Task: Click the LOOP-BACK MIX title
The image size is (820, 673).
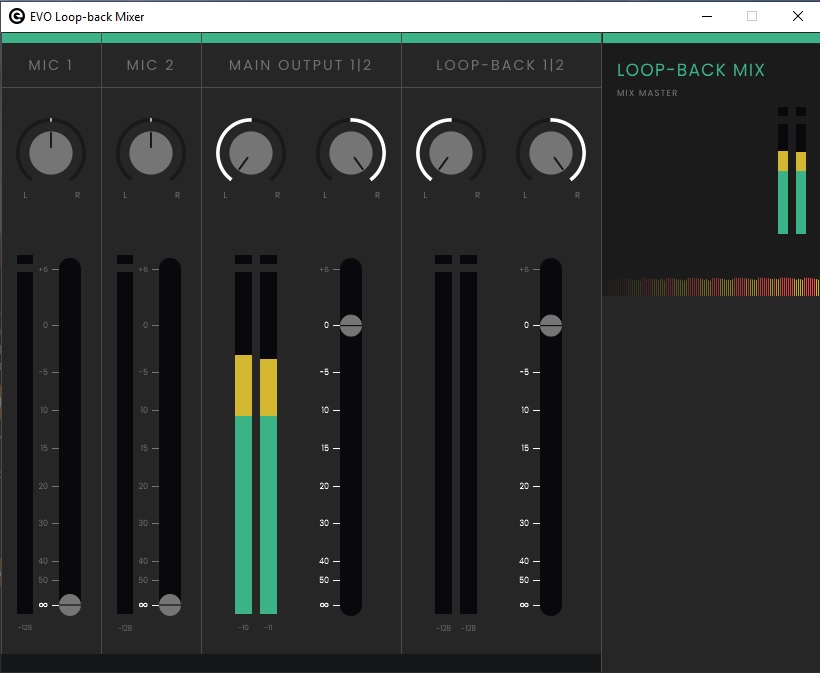Action: (x=690, y=70)
